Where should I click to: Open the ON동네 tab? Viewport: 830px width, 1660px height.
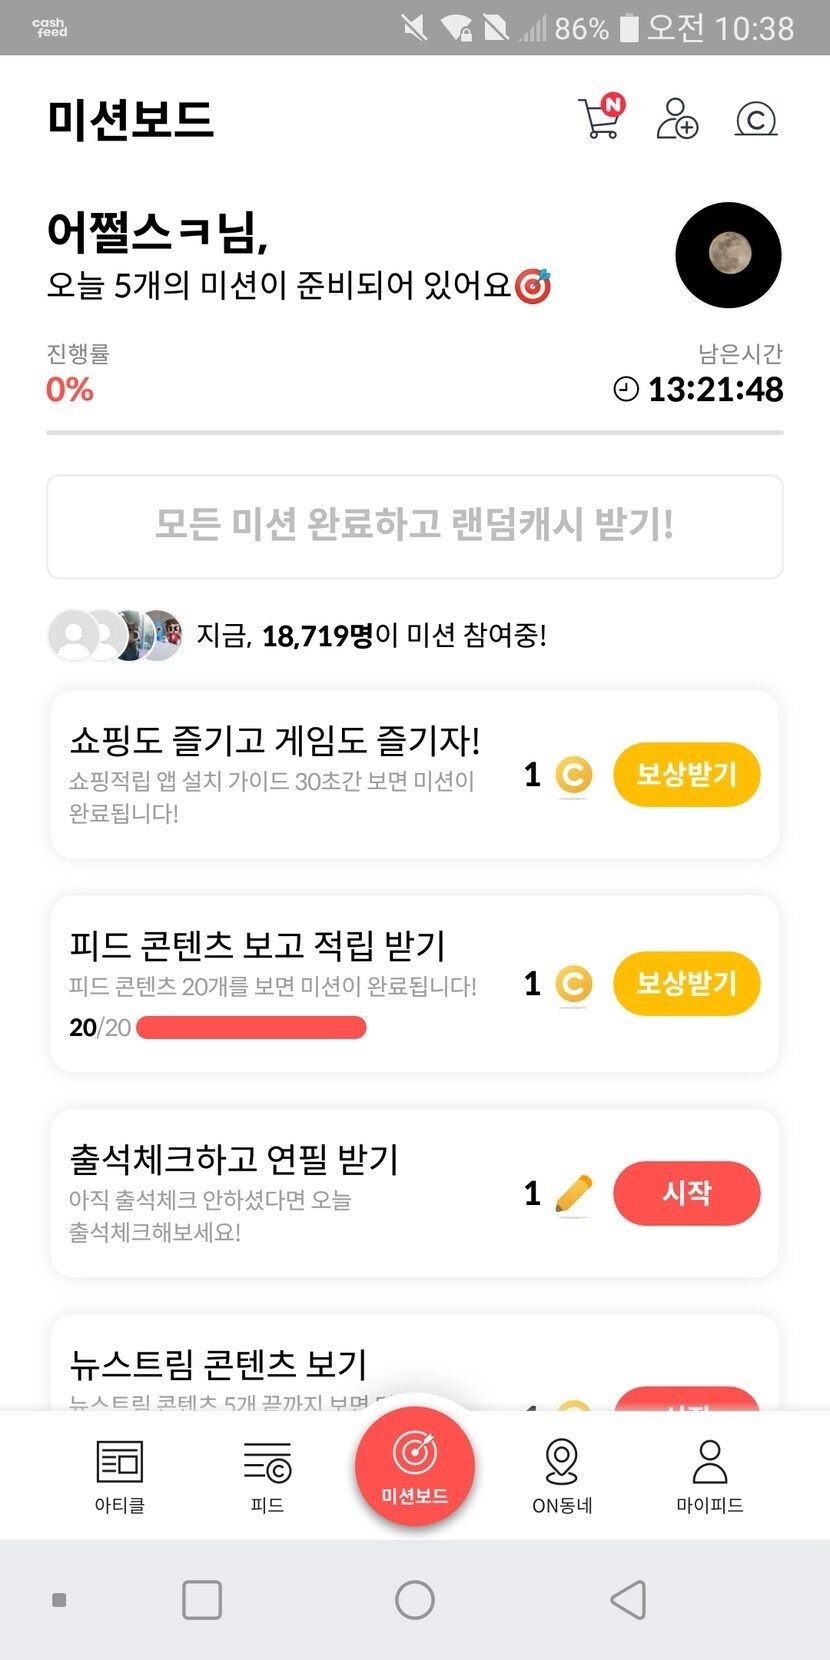[562, 1476]
